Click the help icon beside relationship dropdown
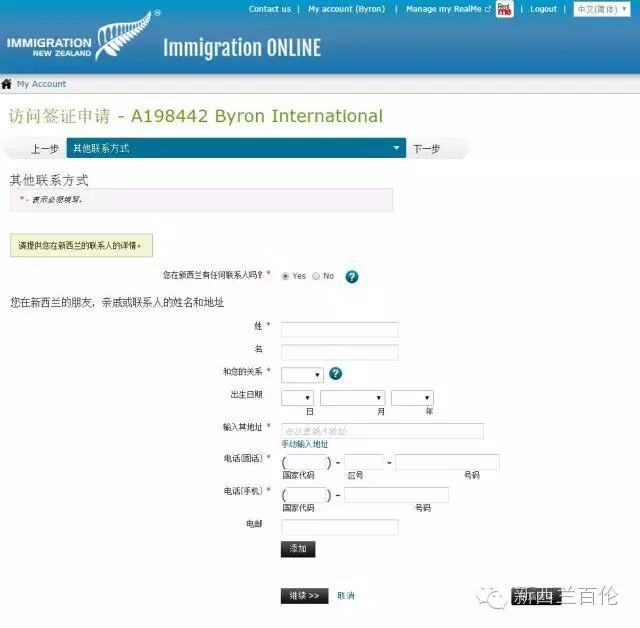640x628 pixels. (336, 373)
